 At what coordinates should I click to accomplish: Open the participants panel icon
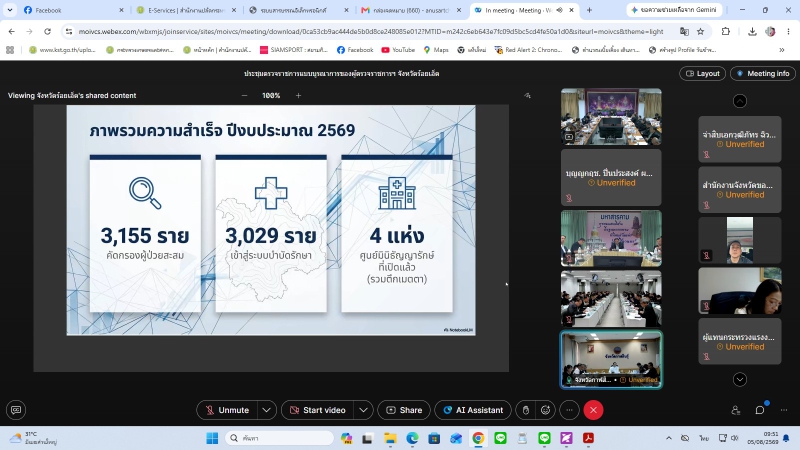tap(735, 410)
